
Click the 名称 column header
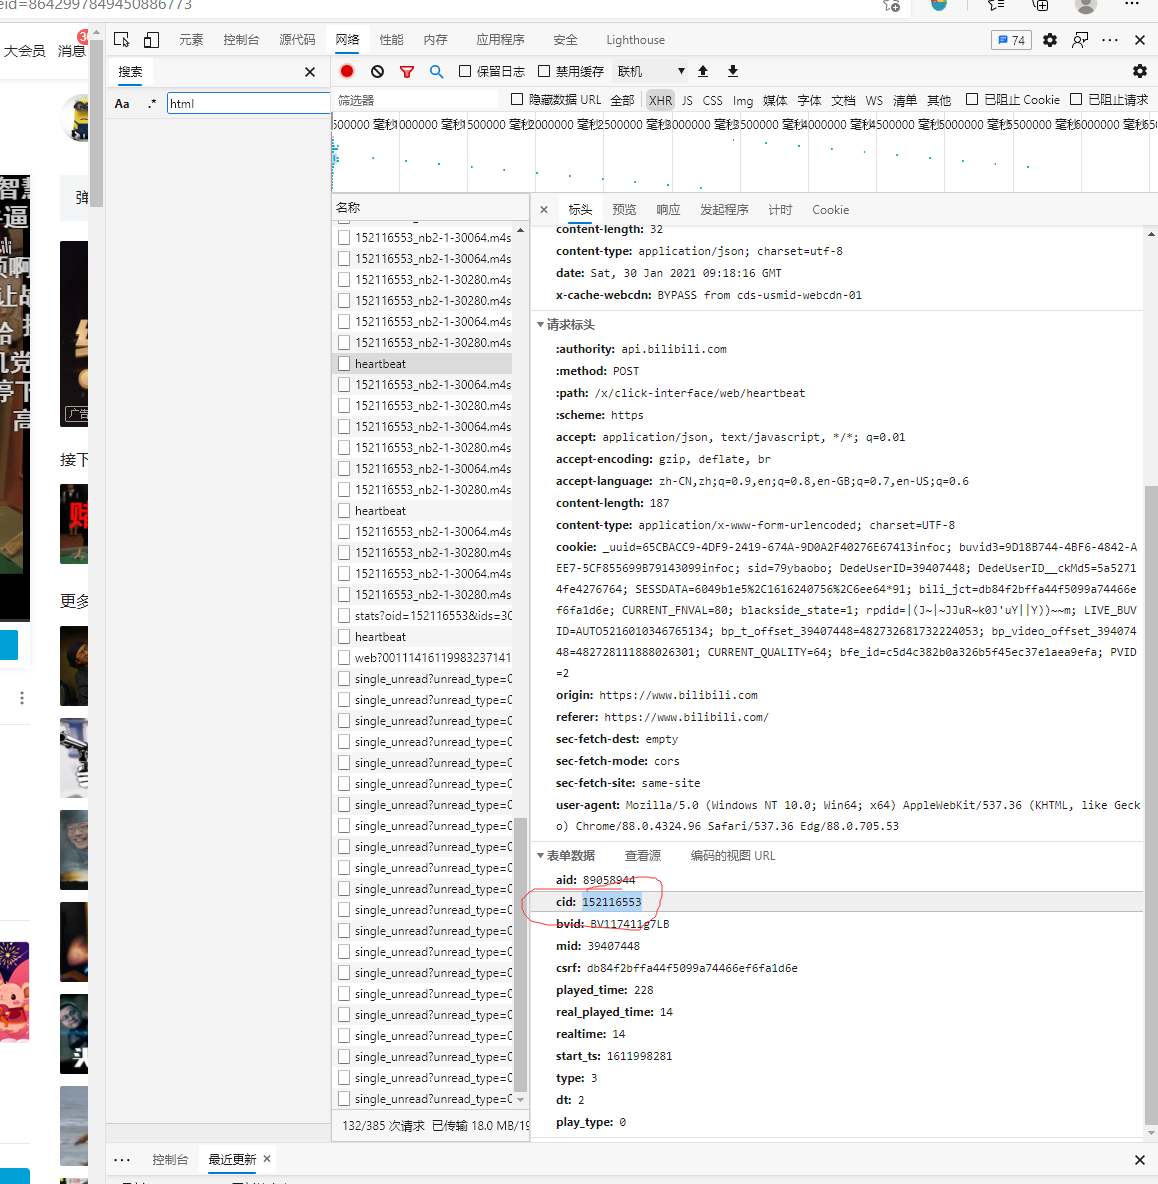(x=430, y=207)
